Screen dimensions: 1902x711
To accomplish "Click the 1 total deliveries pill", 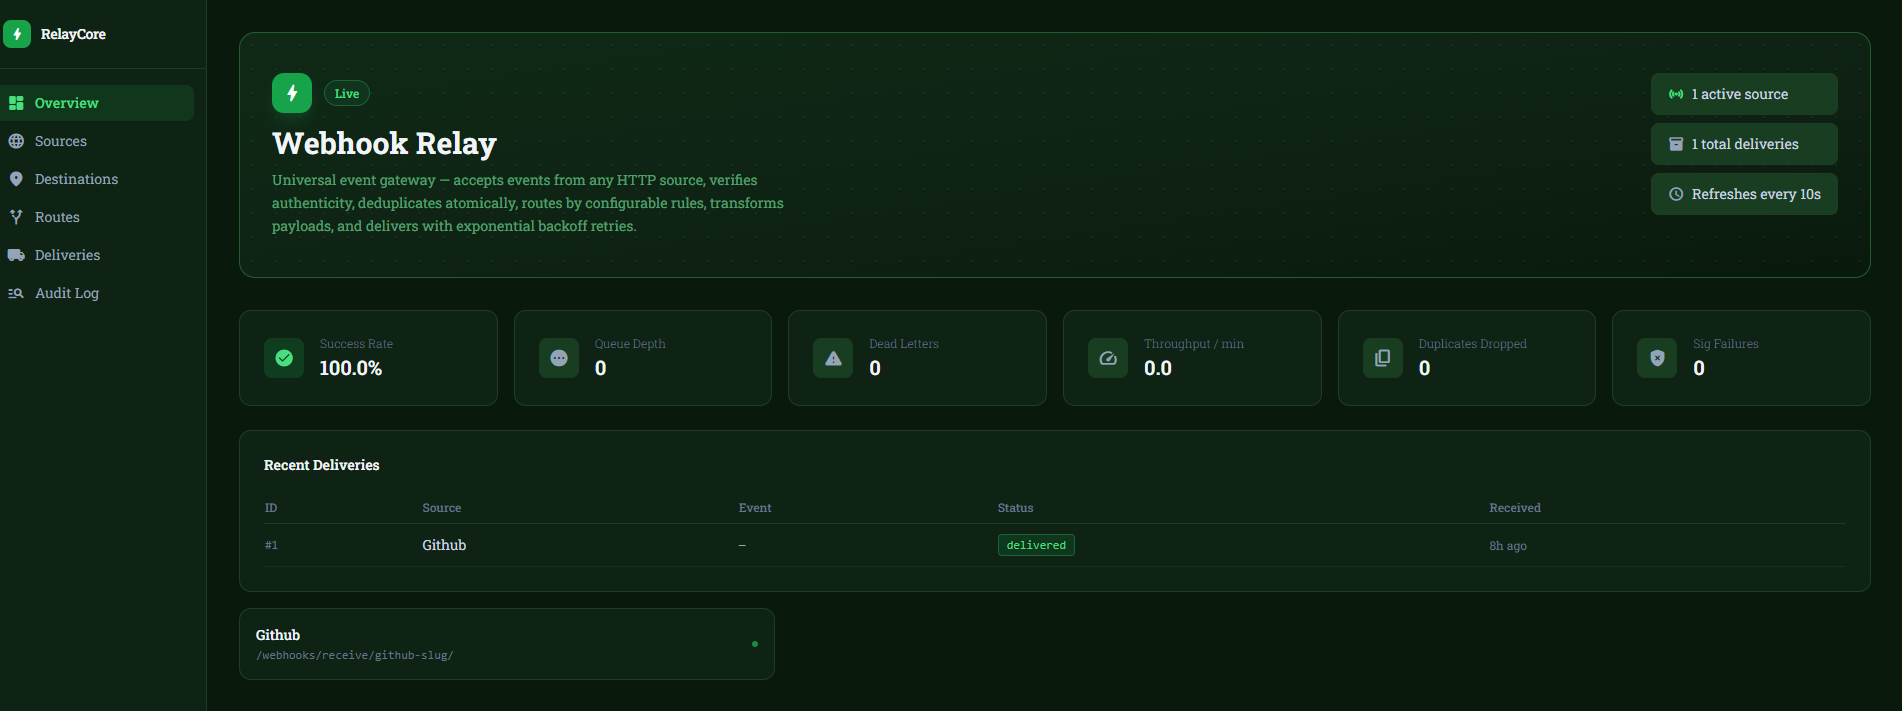I will (1744, 144).
